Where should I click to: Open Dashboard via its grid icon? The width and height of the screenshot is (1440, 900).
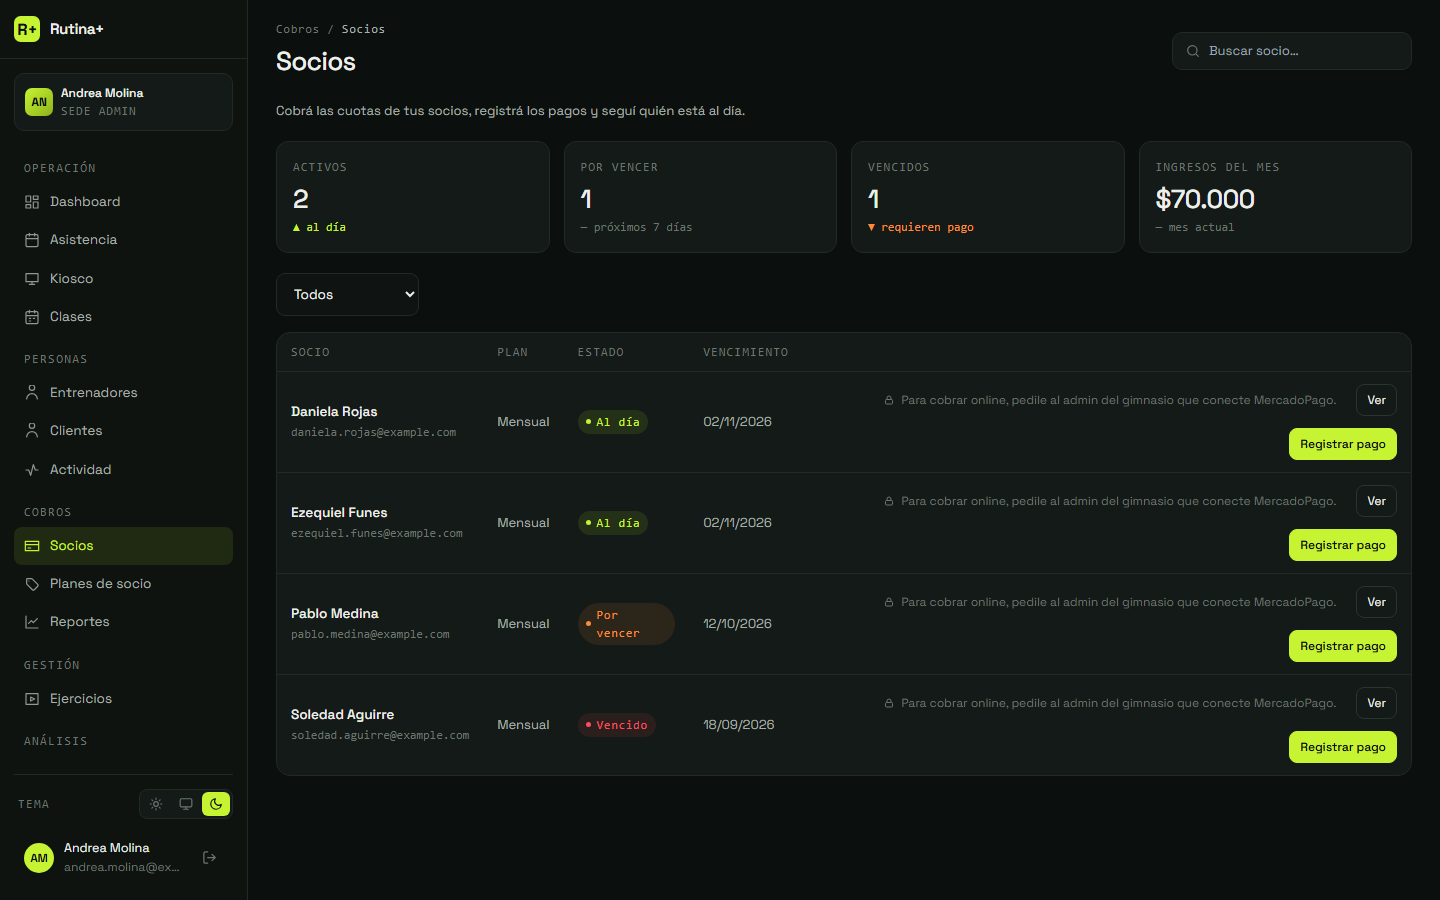[32, 202]
